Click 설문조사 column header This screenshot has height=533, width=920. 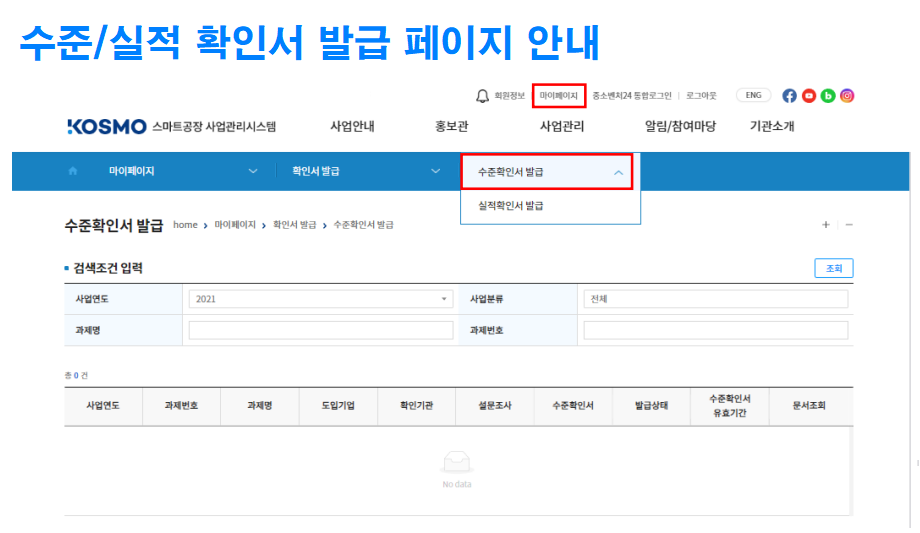pos(495,406)
